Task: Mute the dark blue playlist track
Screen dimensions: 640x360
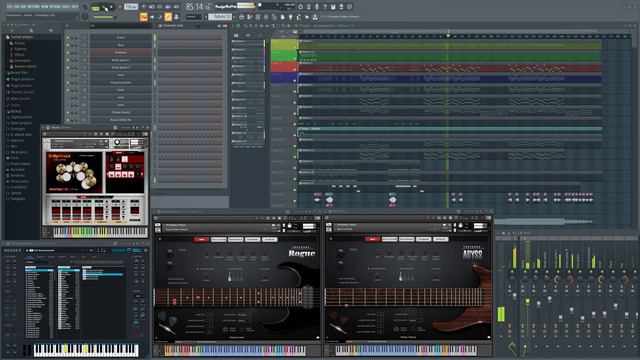Action: (x=295, y=81)
